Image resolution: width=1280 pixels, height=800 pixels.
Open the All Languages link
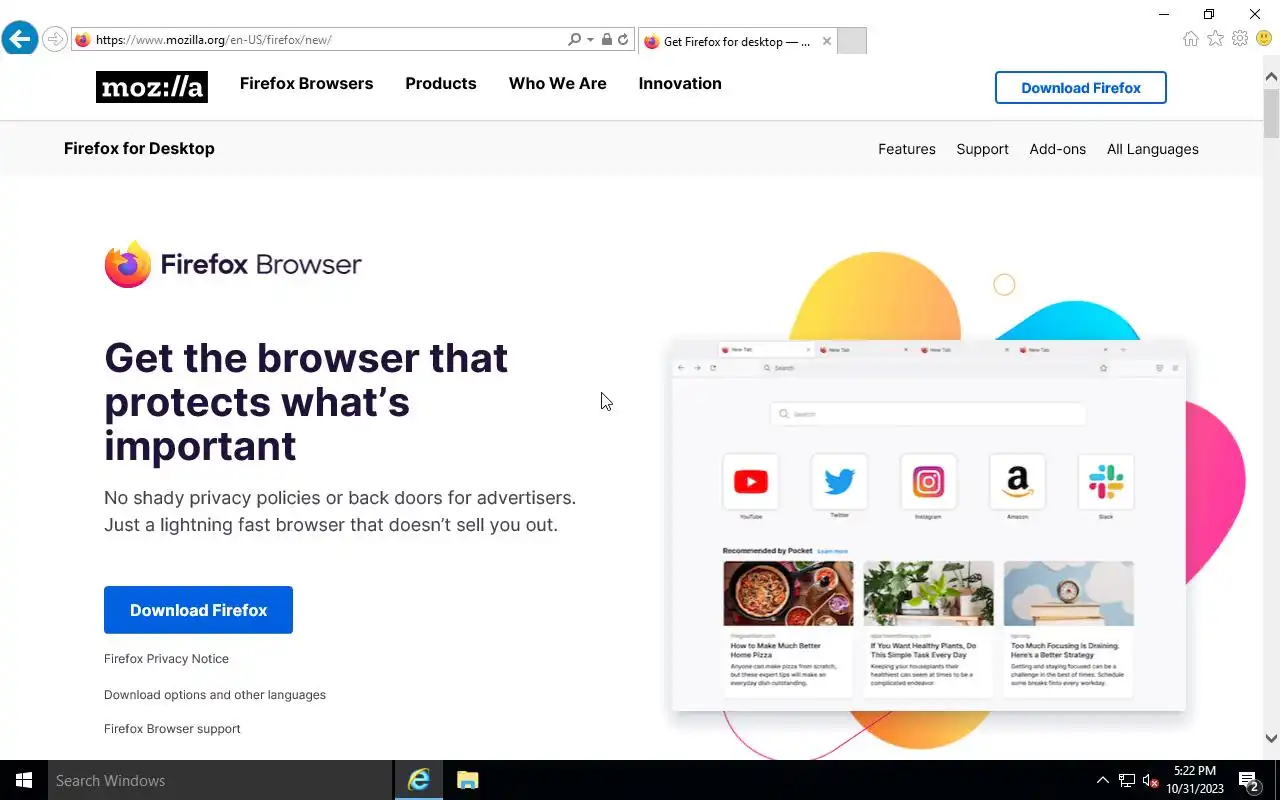pyautogui.click(x=1153, y=149)
